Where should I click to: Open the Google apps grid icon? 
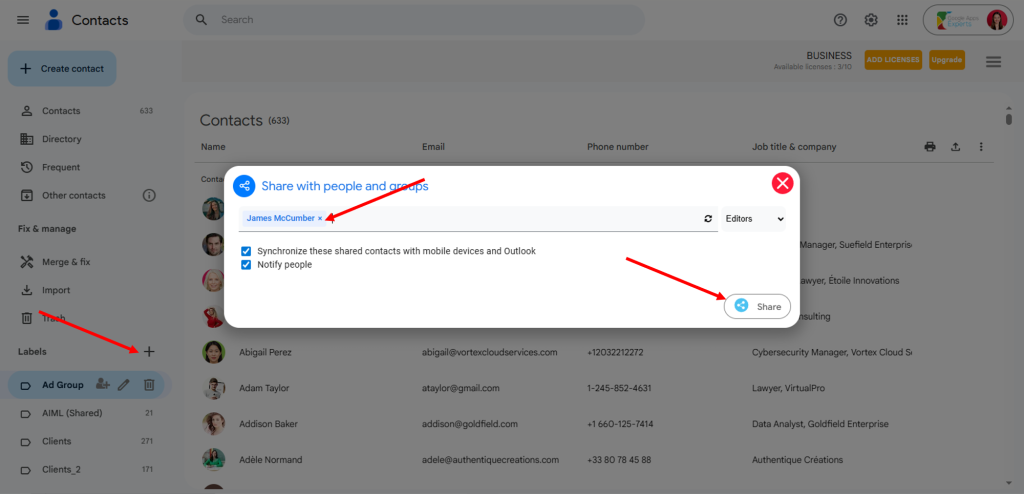902,20
